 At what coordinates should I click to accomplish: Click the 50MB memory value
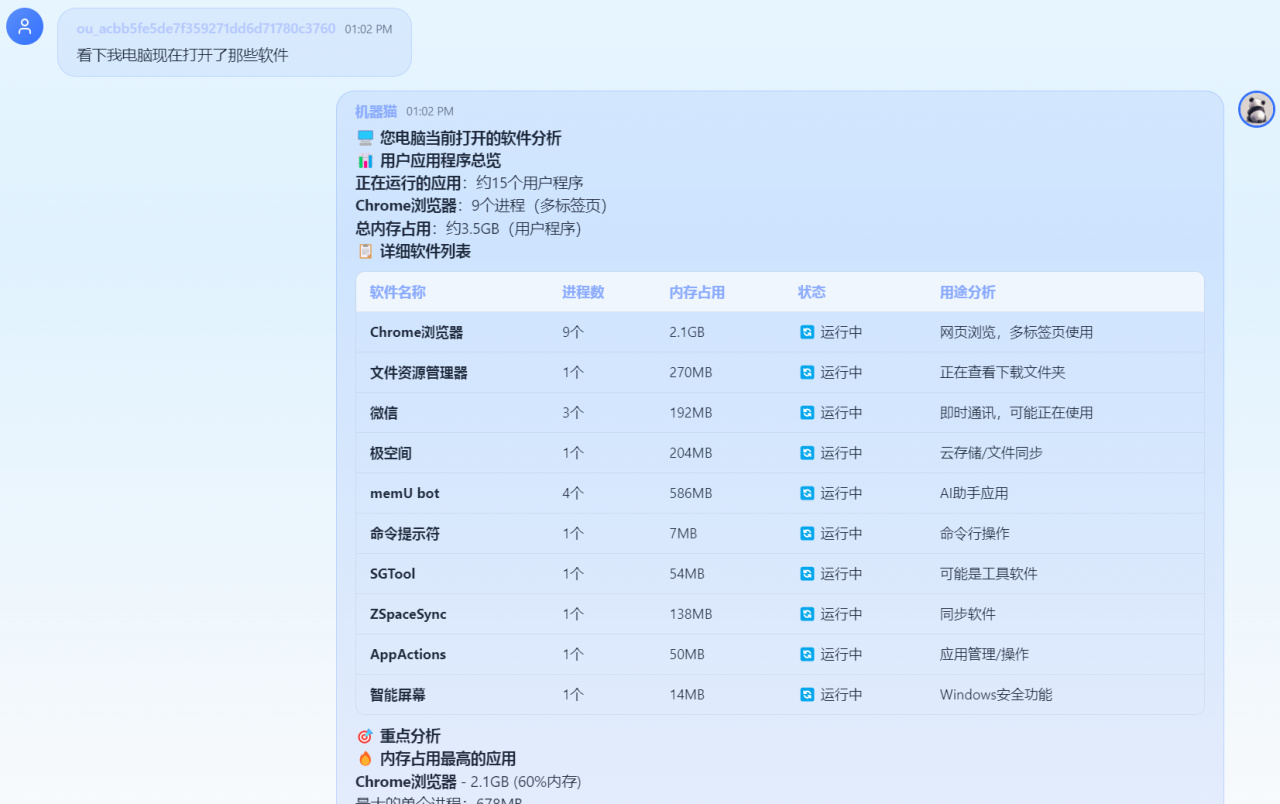687,654
